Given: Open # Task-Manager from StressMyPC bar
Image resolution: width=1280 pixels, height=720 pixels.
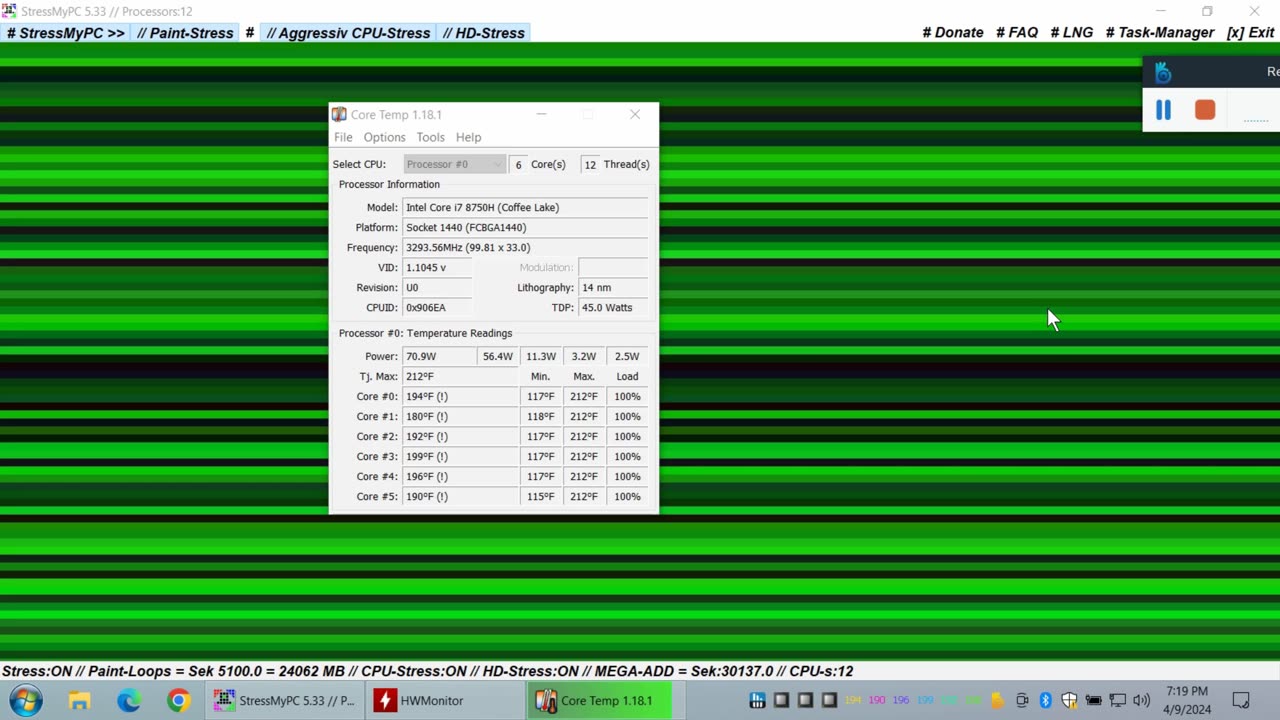Looking at the screenshot, I should click(x=1160, y=33).
